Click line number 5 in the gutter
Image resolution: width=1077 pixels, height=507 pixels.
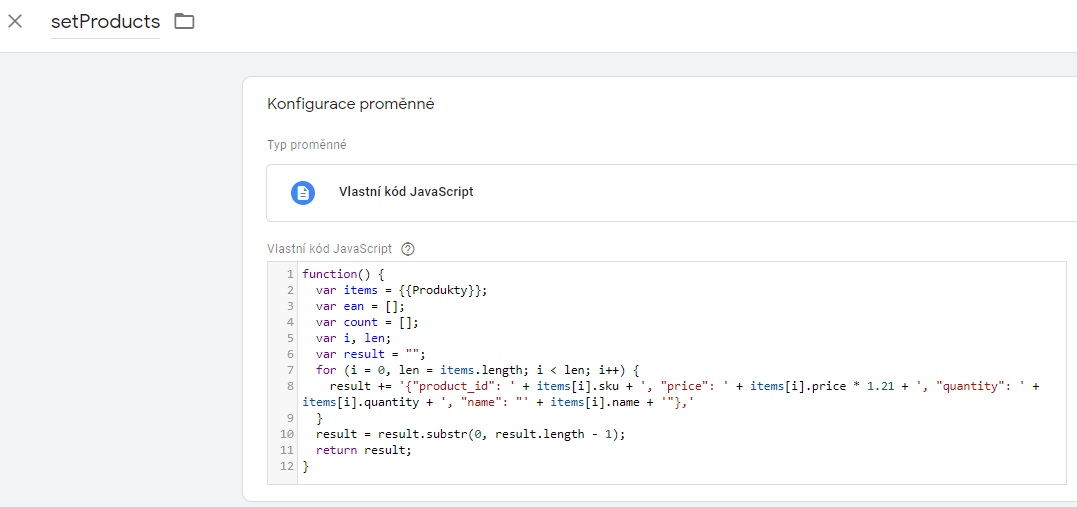pyautogui.click(x=290, y=337)
